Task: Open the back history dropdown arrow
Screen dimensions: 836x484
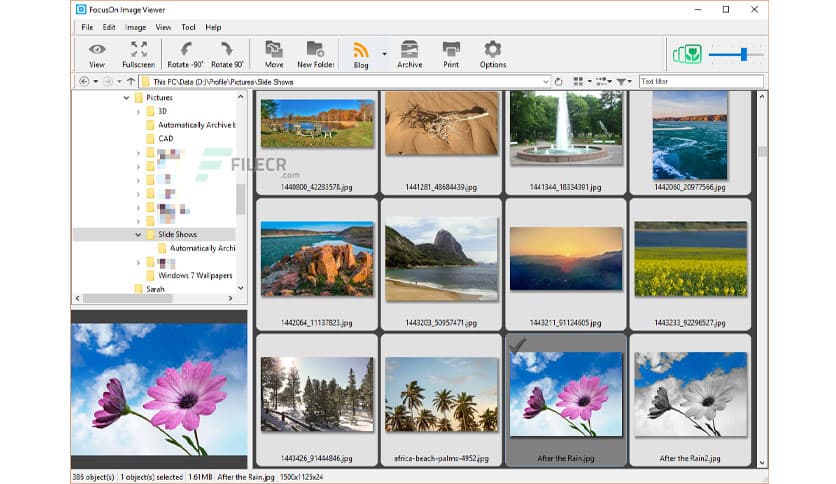Action: (x=95, y=82)
